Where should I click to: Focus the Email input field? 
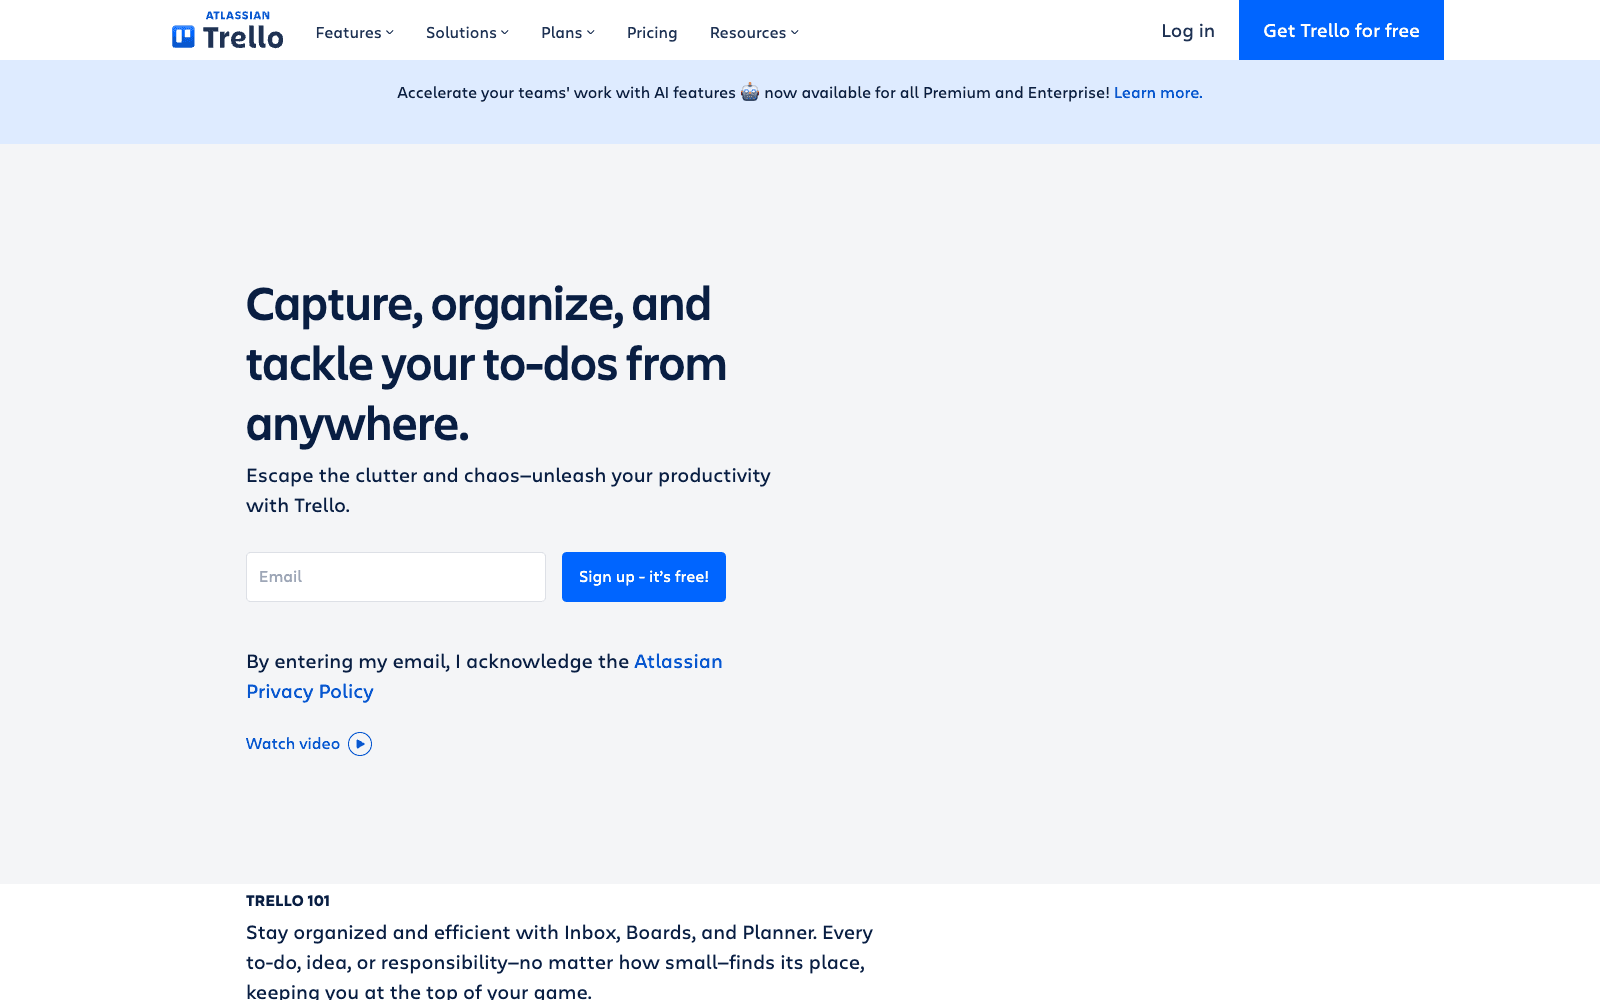(396, 577)
